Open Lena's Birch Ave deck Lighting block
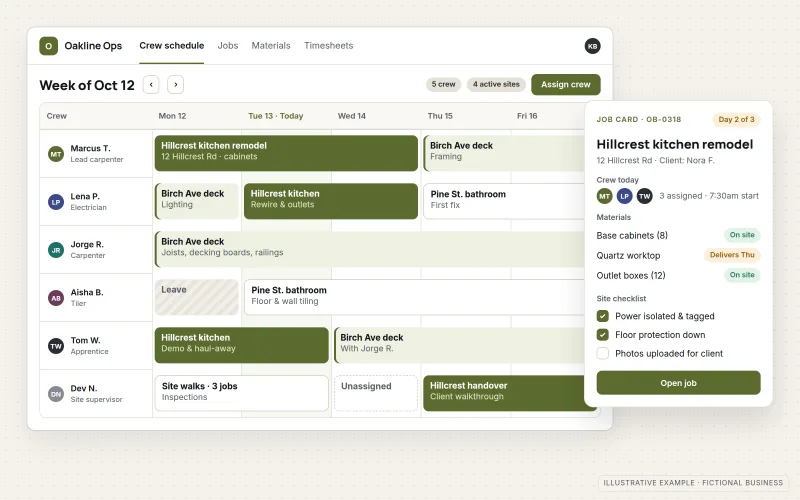 196,201
